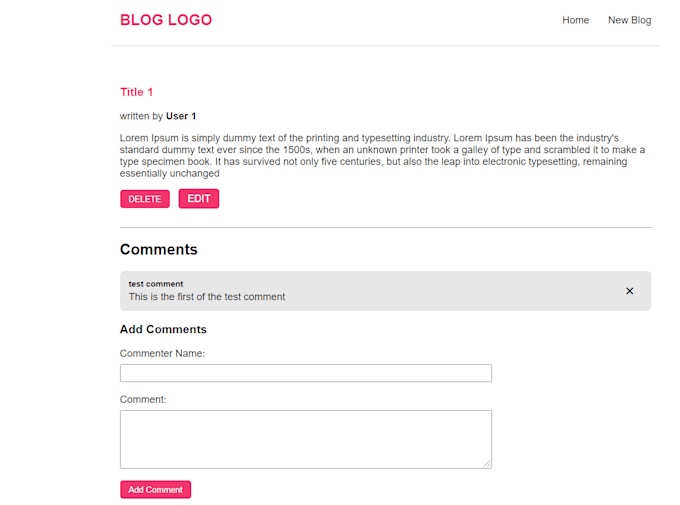This screenshot has width=680, height=505.
Task: Go to the Home page
Action: 575,20
